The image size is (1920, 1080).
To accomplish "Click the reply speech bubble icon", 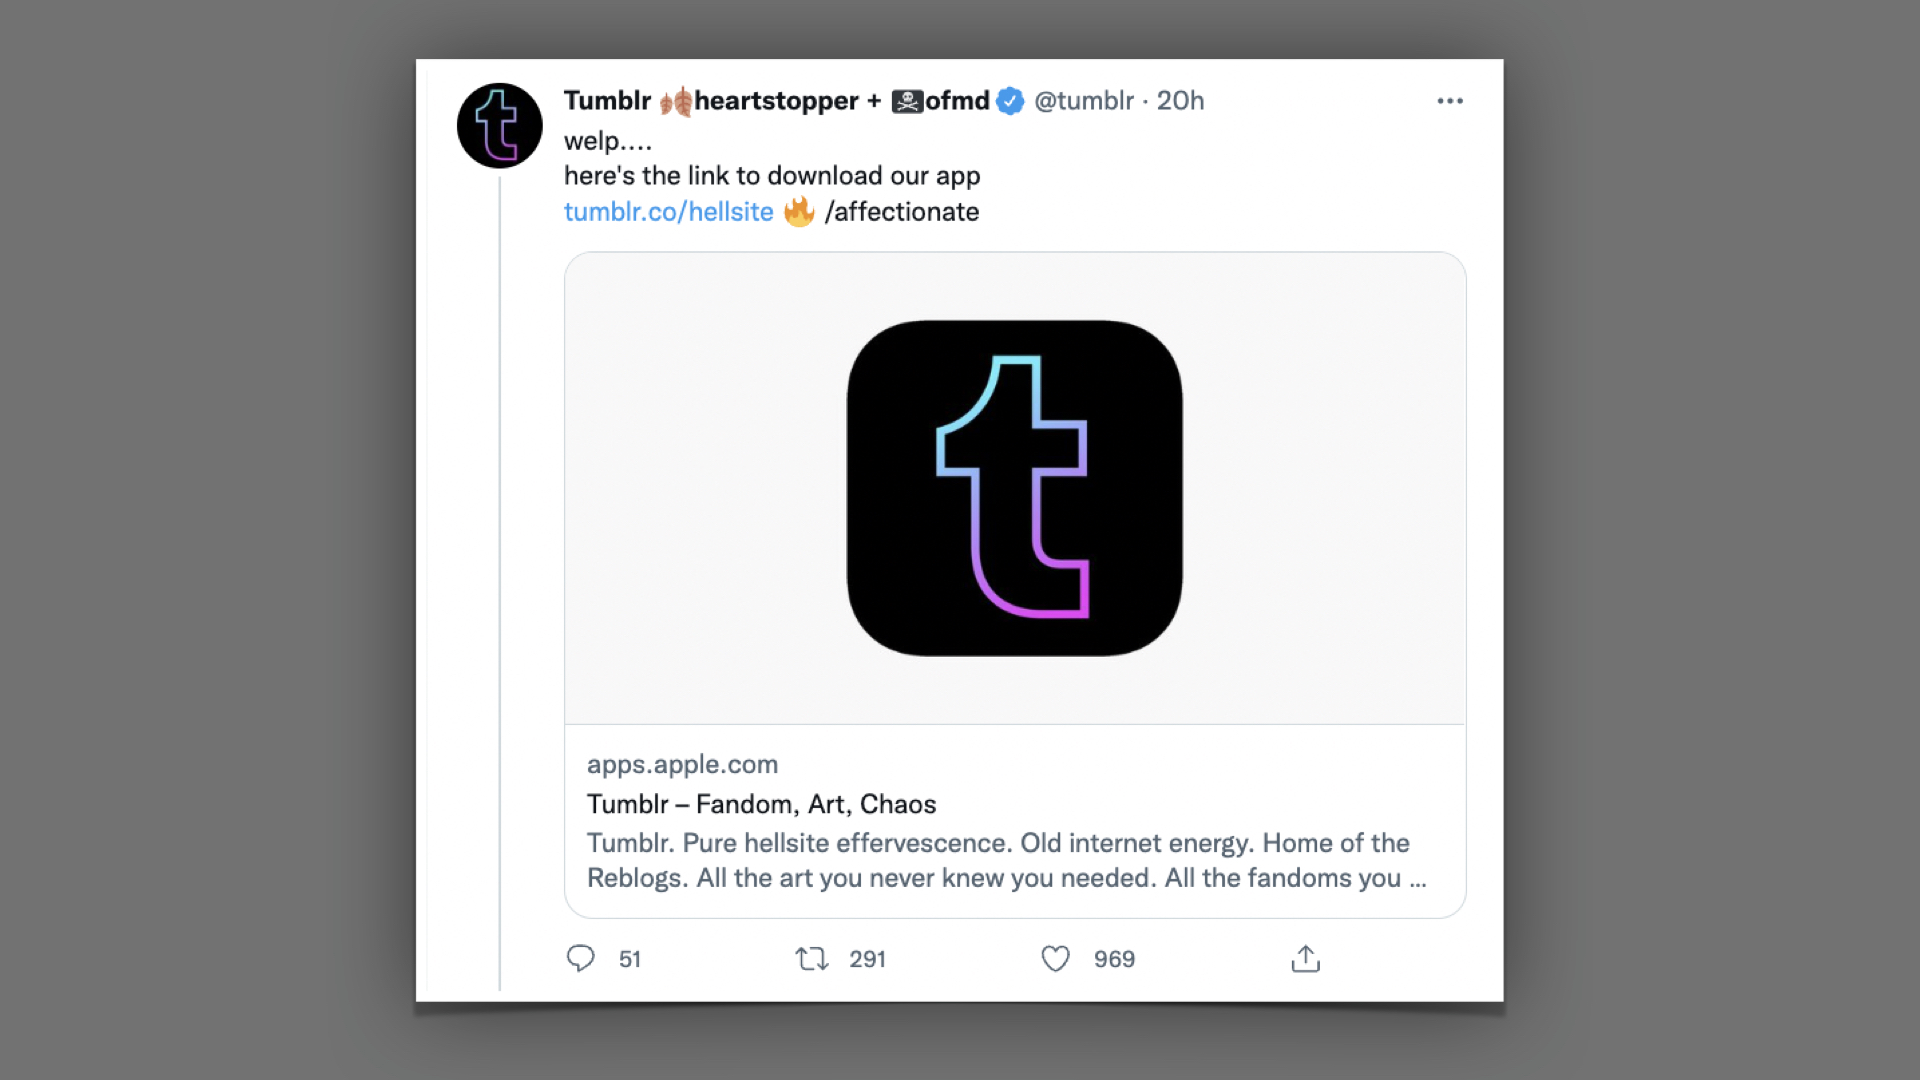I will [x=580, y=958].
